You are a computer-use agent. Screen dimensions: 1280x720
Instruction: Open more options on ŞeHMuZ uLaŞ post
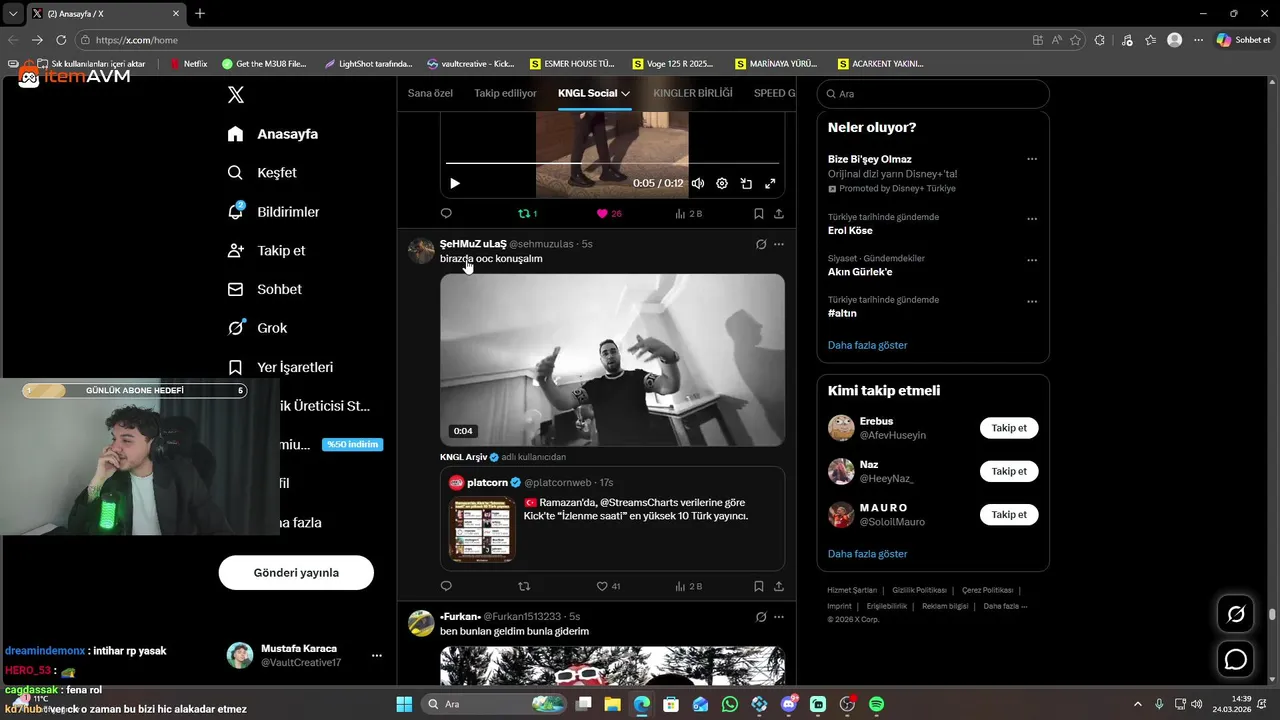779,244
